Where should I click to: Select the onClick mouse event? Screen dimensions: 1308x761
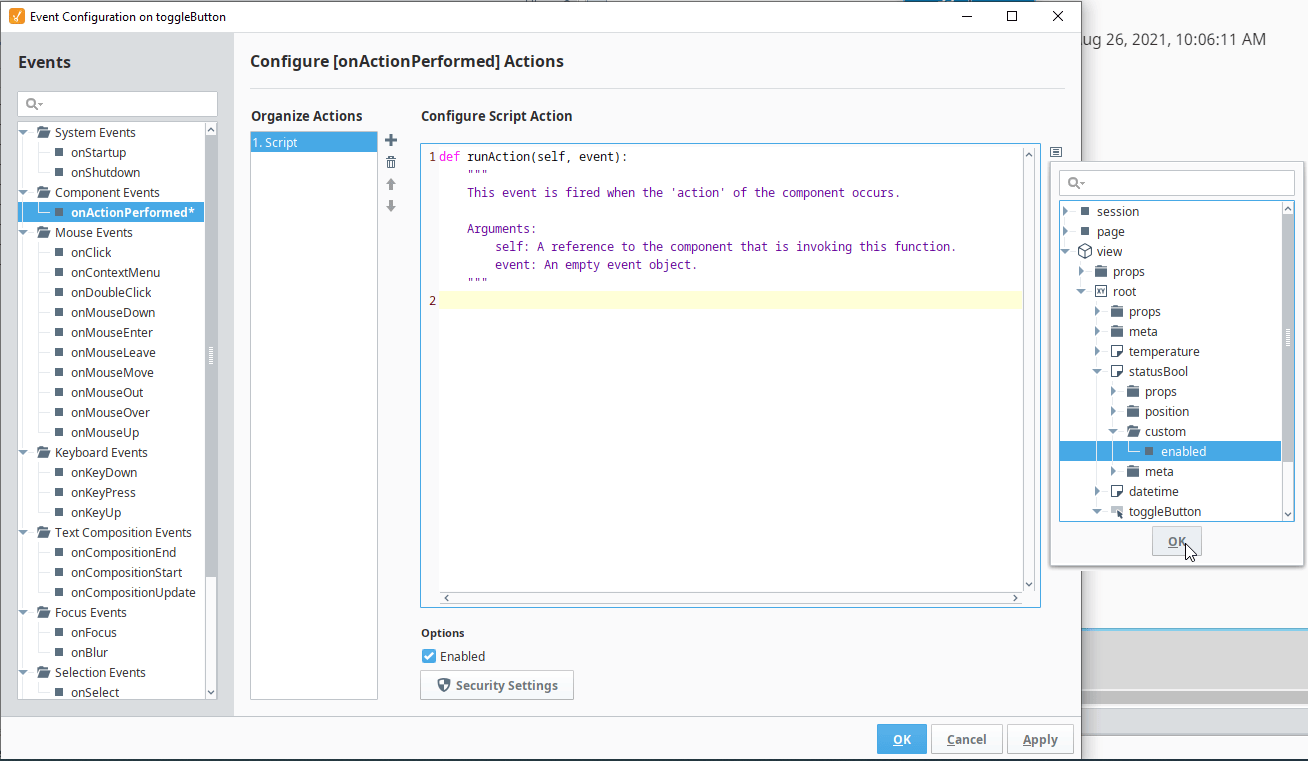[x=91, y=252]
